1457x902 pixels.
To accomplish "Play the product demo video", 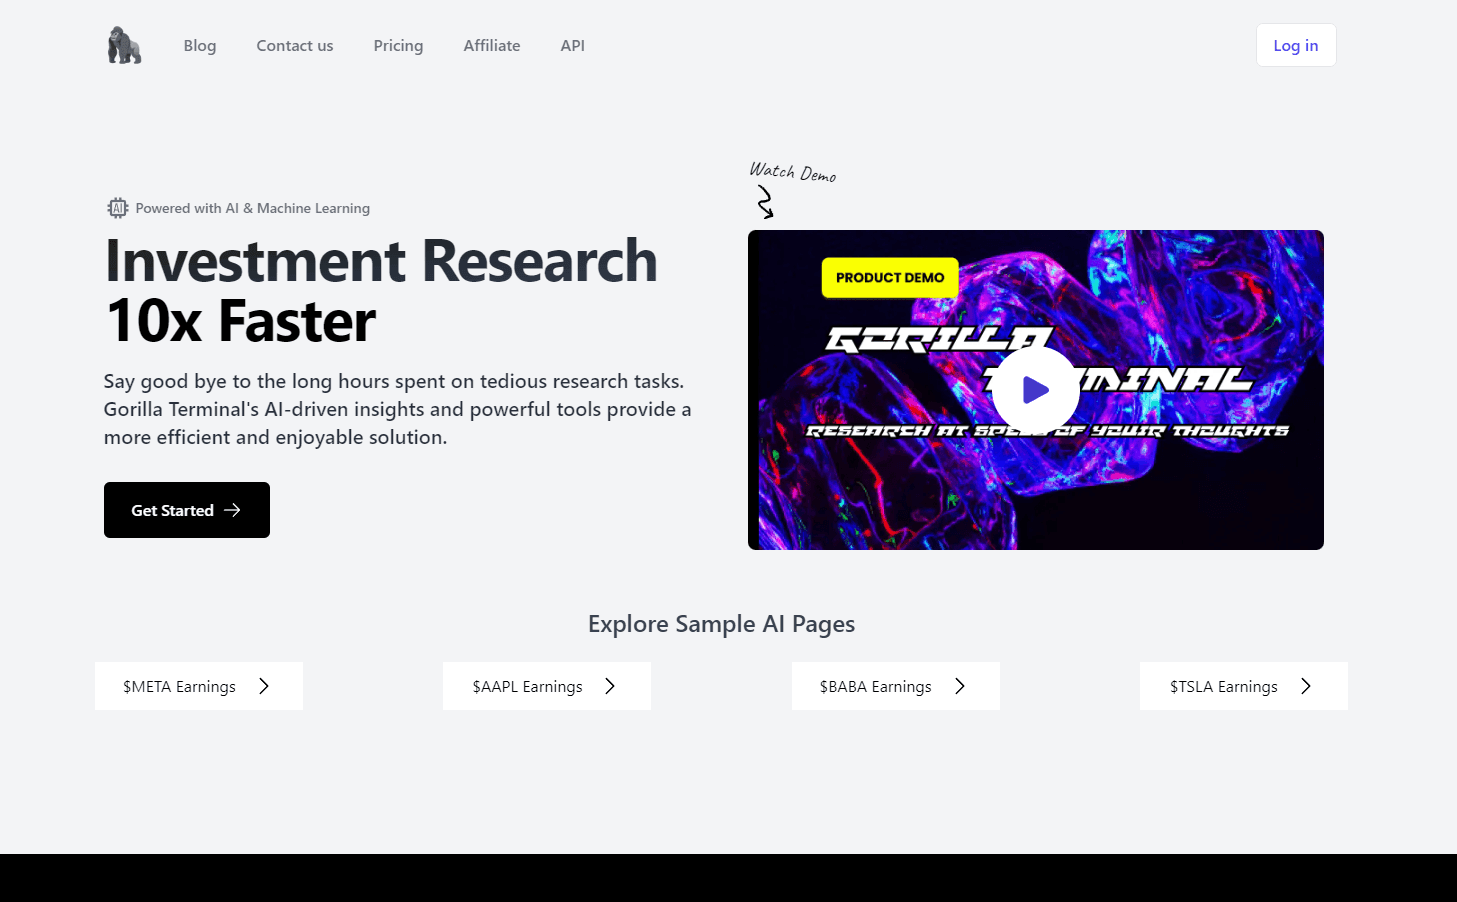I will coord(1035,390).
